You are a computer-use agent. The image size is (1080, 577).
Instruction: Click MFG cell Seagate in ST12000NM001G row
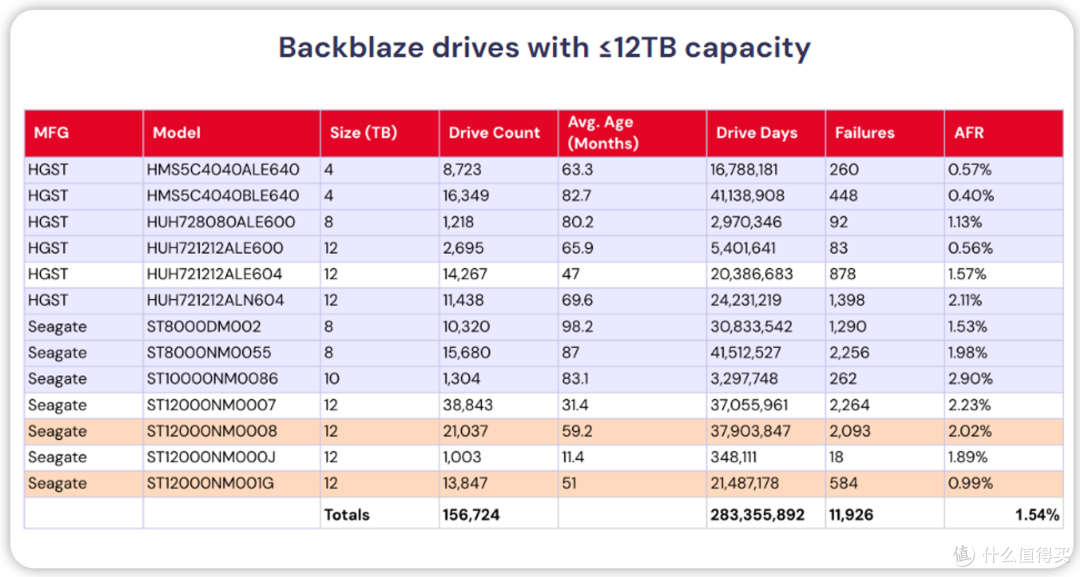pyautogui.click(x=57, y=483)
